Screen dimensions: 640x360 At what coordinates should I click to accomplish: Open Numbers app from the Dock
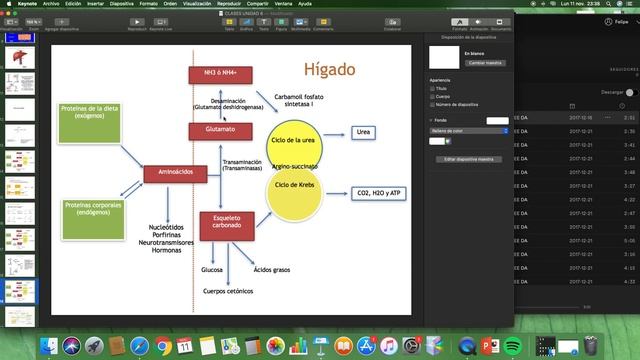(x=298, y=346)
